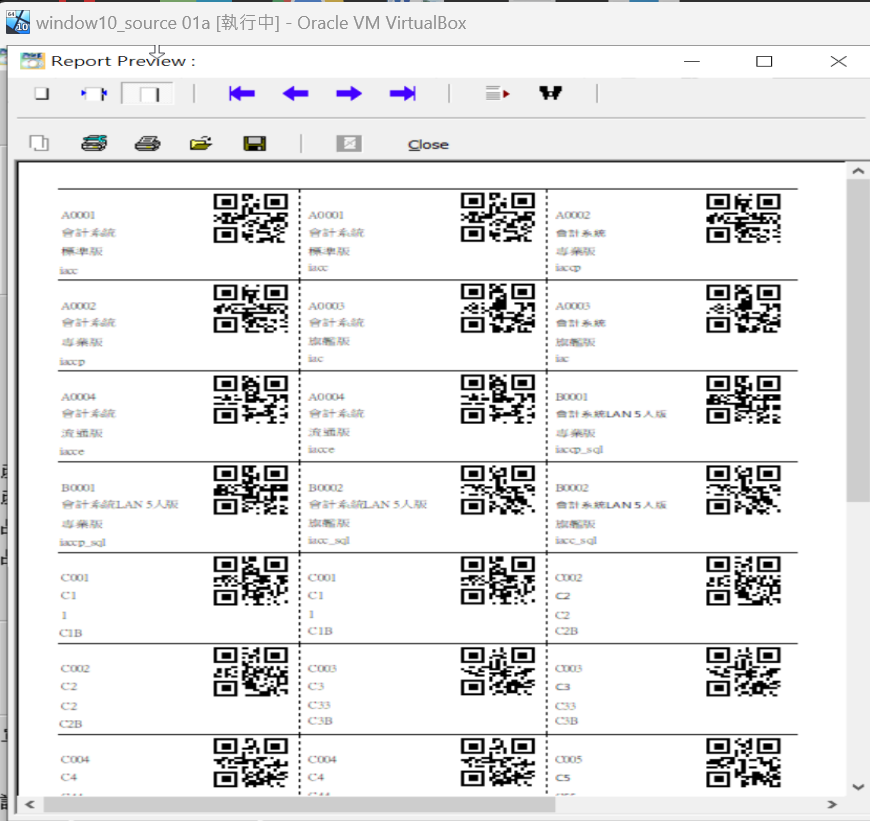Close the report preview using the Close button
870x821 pixels.
coord(428,145)
